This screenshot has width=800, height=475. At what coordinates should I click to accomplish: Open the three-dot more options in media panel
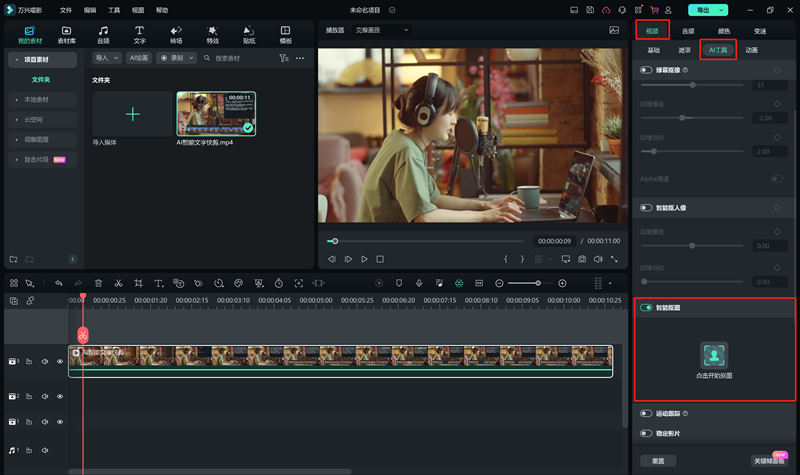(x=300, y=58)
